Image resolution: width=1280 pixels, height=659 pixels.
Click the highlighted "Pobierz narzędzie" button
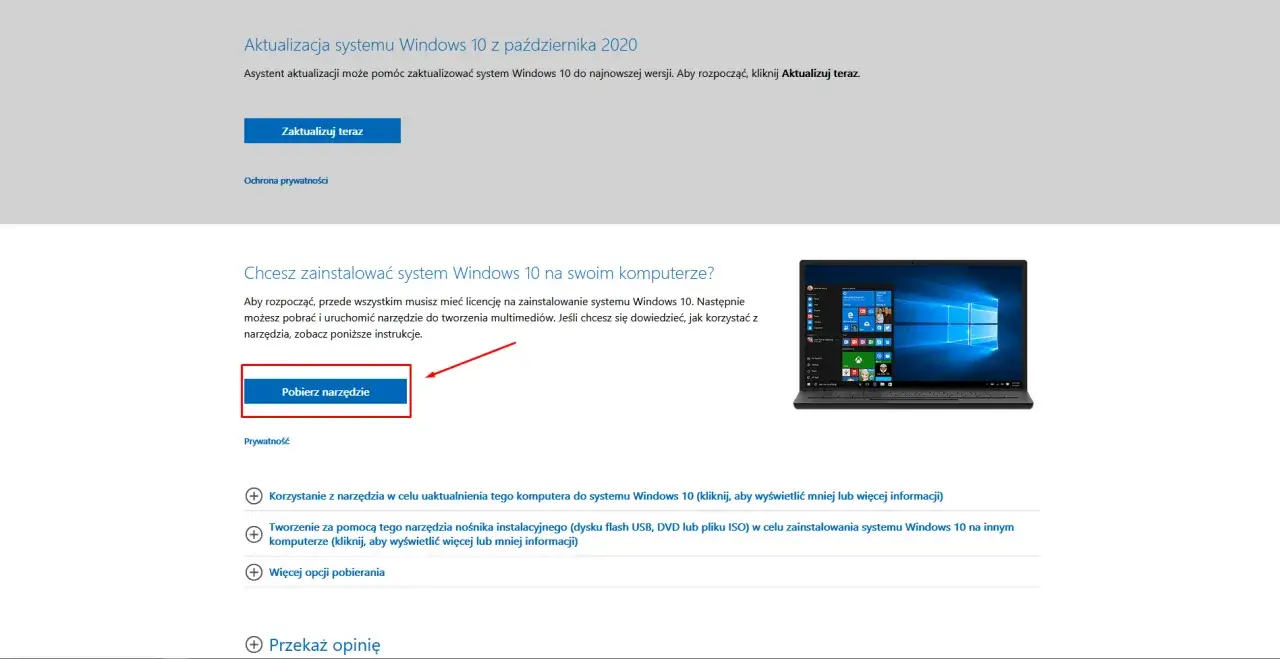click(325, 391)
